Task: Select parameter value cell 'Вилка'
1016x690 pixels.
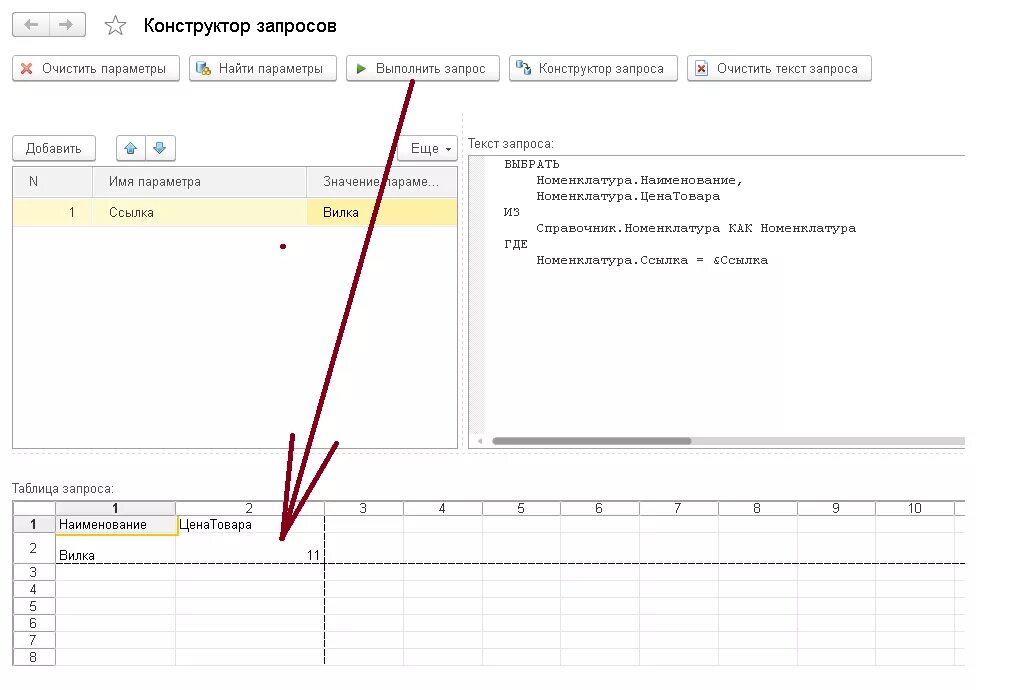Action: coord(382,212)
